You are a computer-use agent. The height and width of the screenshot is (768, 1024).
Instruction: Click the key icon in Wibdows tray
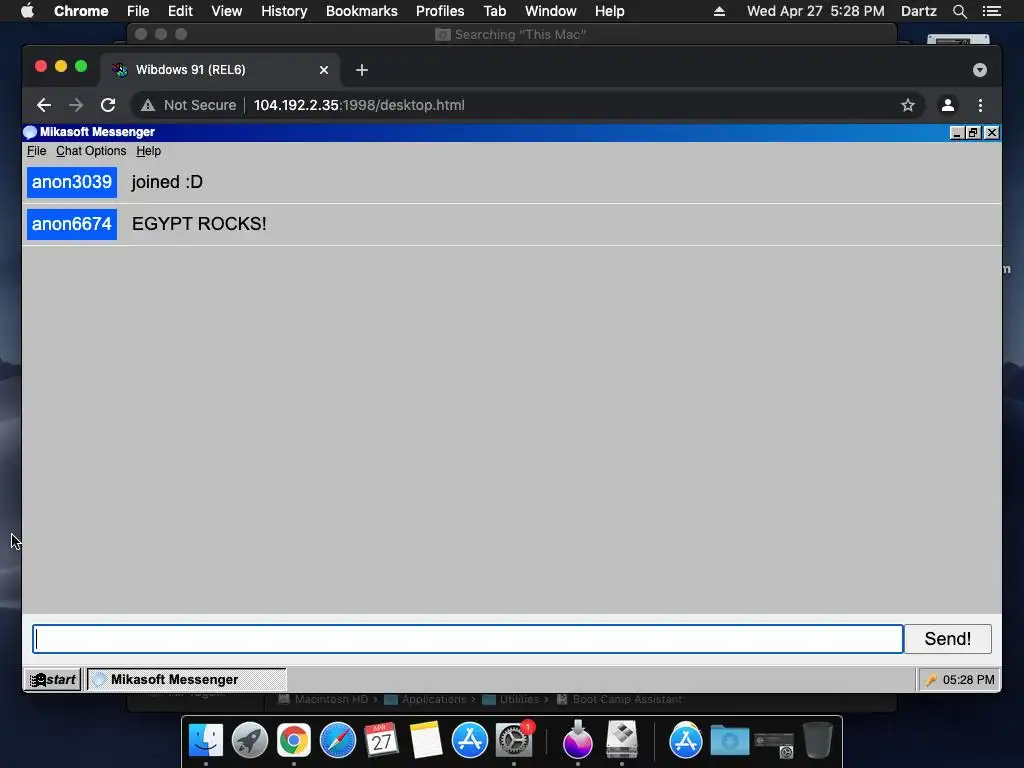[x=931, y=680]
